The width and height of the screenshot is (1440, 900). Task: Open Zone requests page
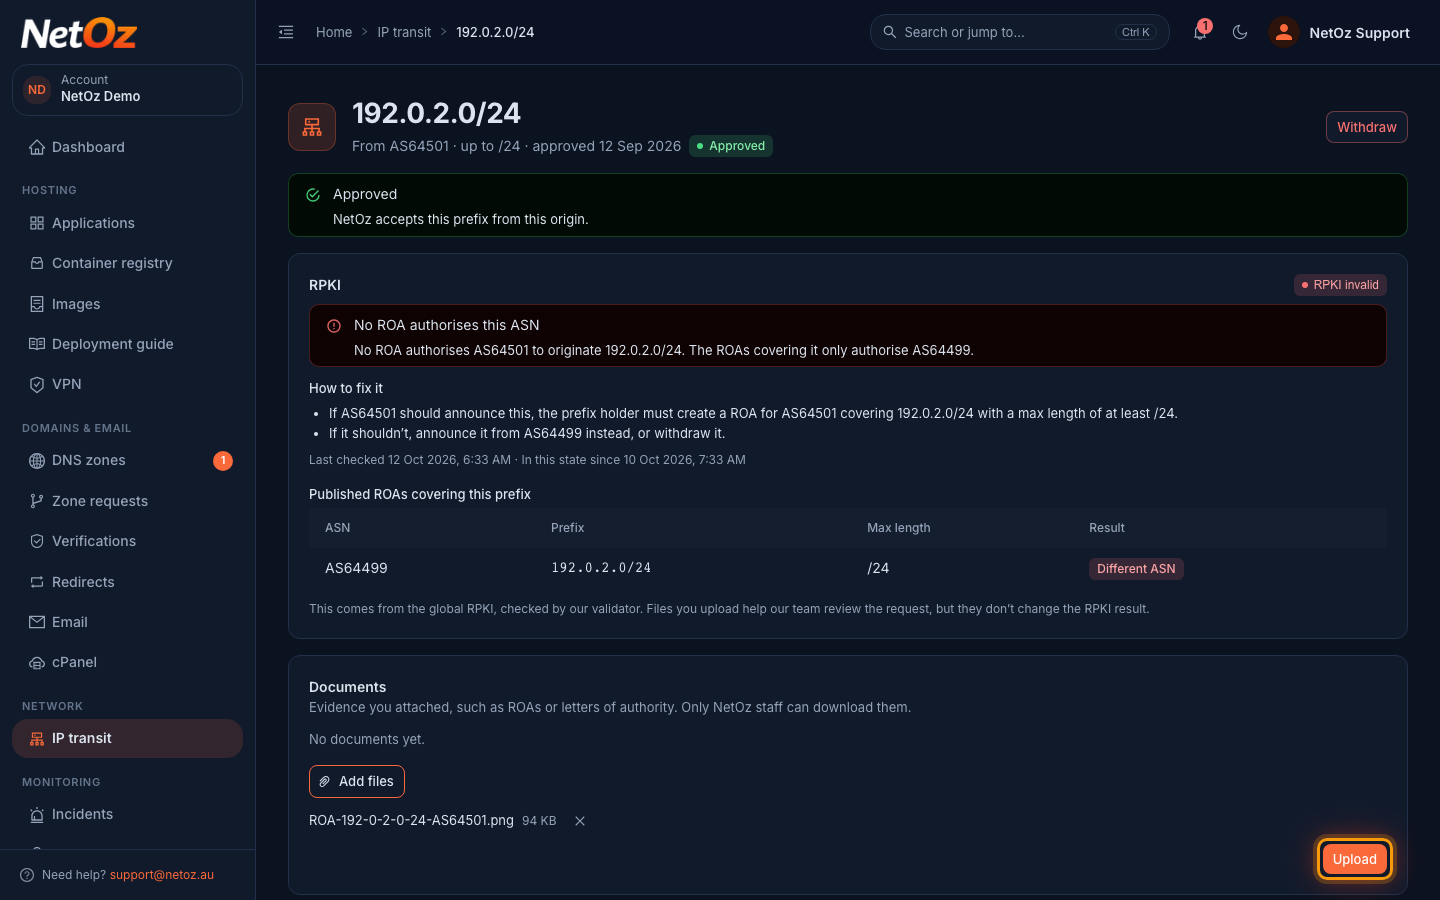point(127,501)
